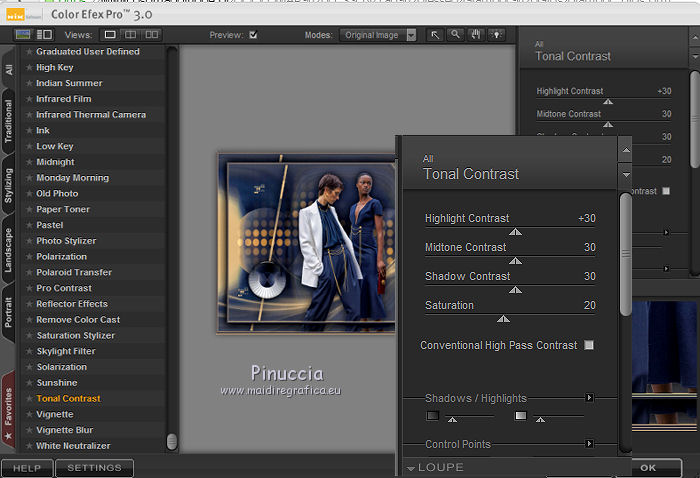Click the Highlight Contrast slider handle
The height and width of the screenshot is (478, 700).
point(515,232)
